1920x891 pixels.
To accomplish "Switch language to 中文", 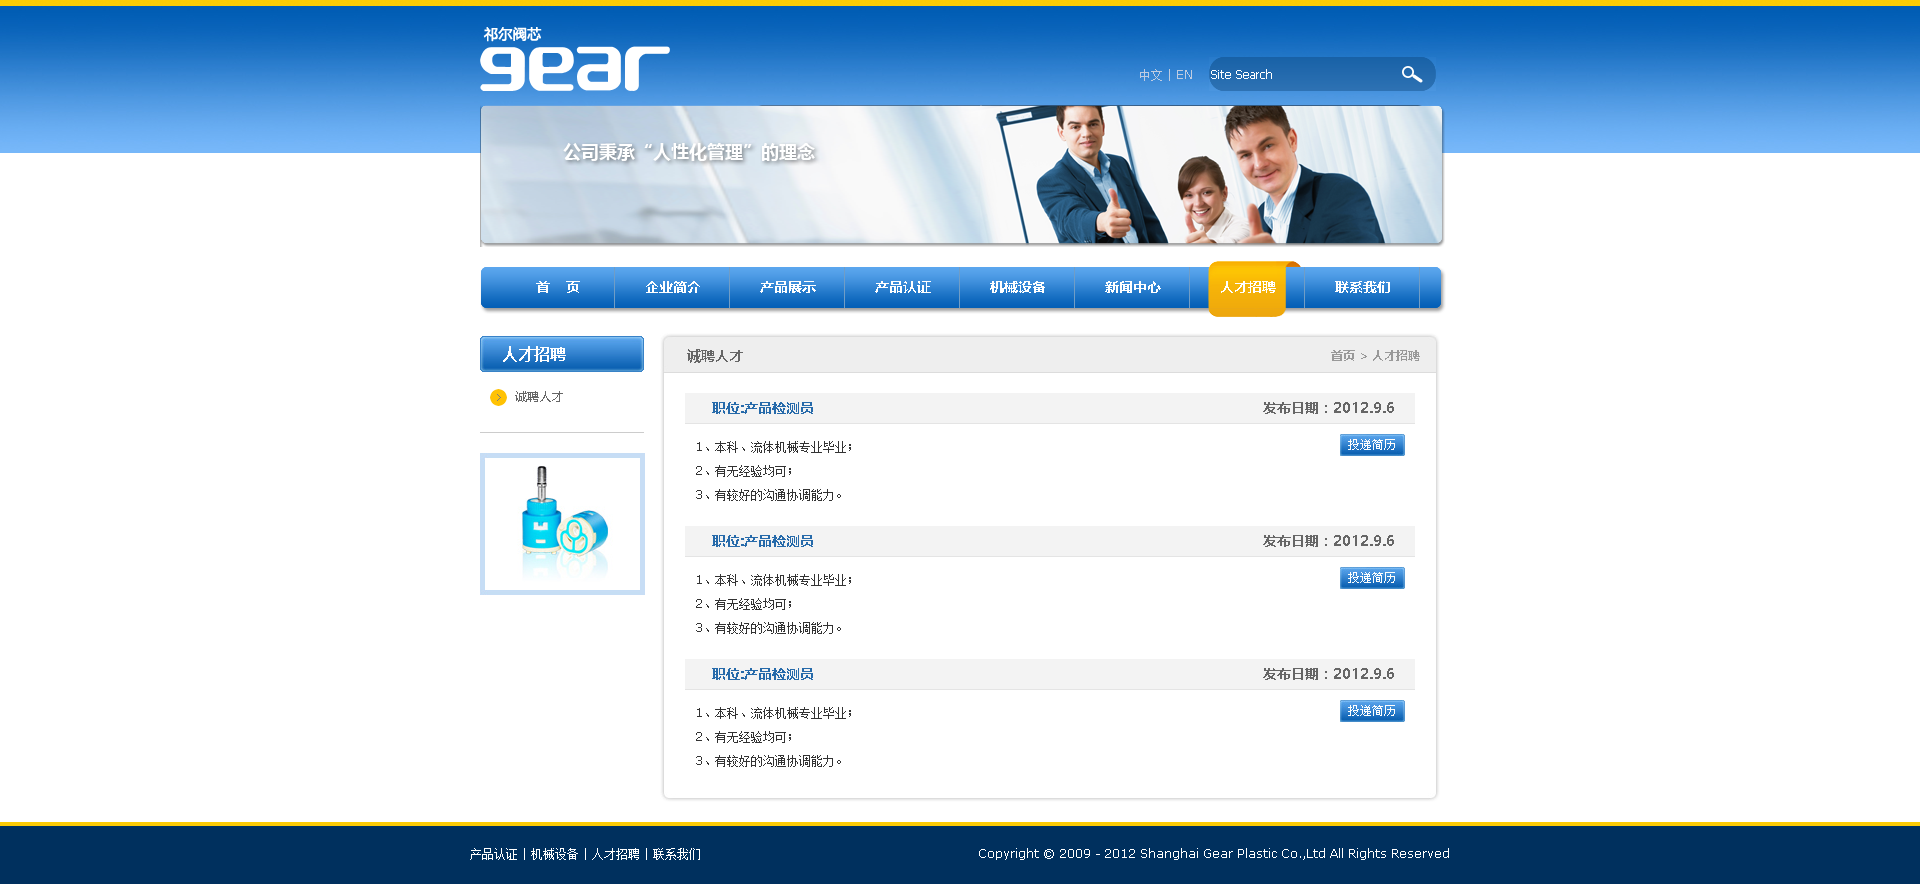I will (x=1150, y=75).
